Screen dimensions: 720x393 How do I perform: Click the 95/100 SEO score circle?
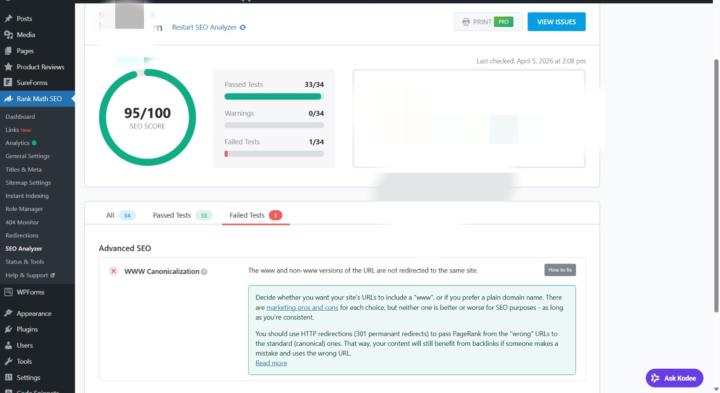[147, 118]
